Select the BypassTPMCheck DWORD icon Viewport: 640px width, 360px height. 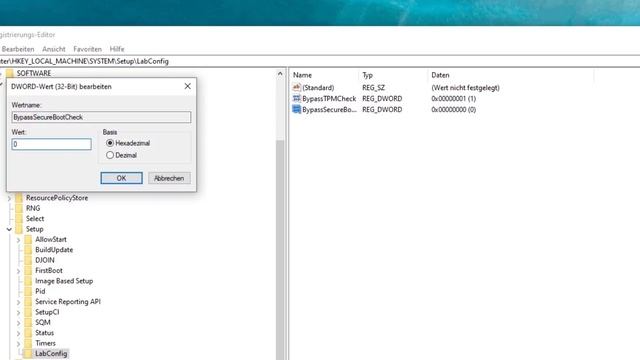(297, 98)
